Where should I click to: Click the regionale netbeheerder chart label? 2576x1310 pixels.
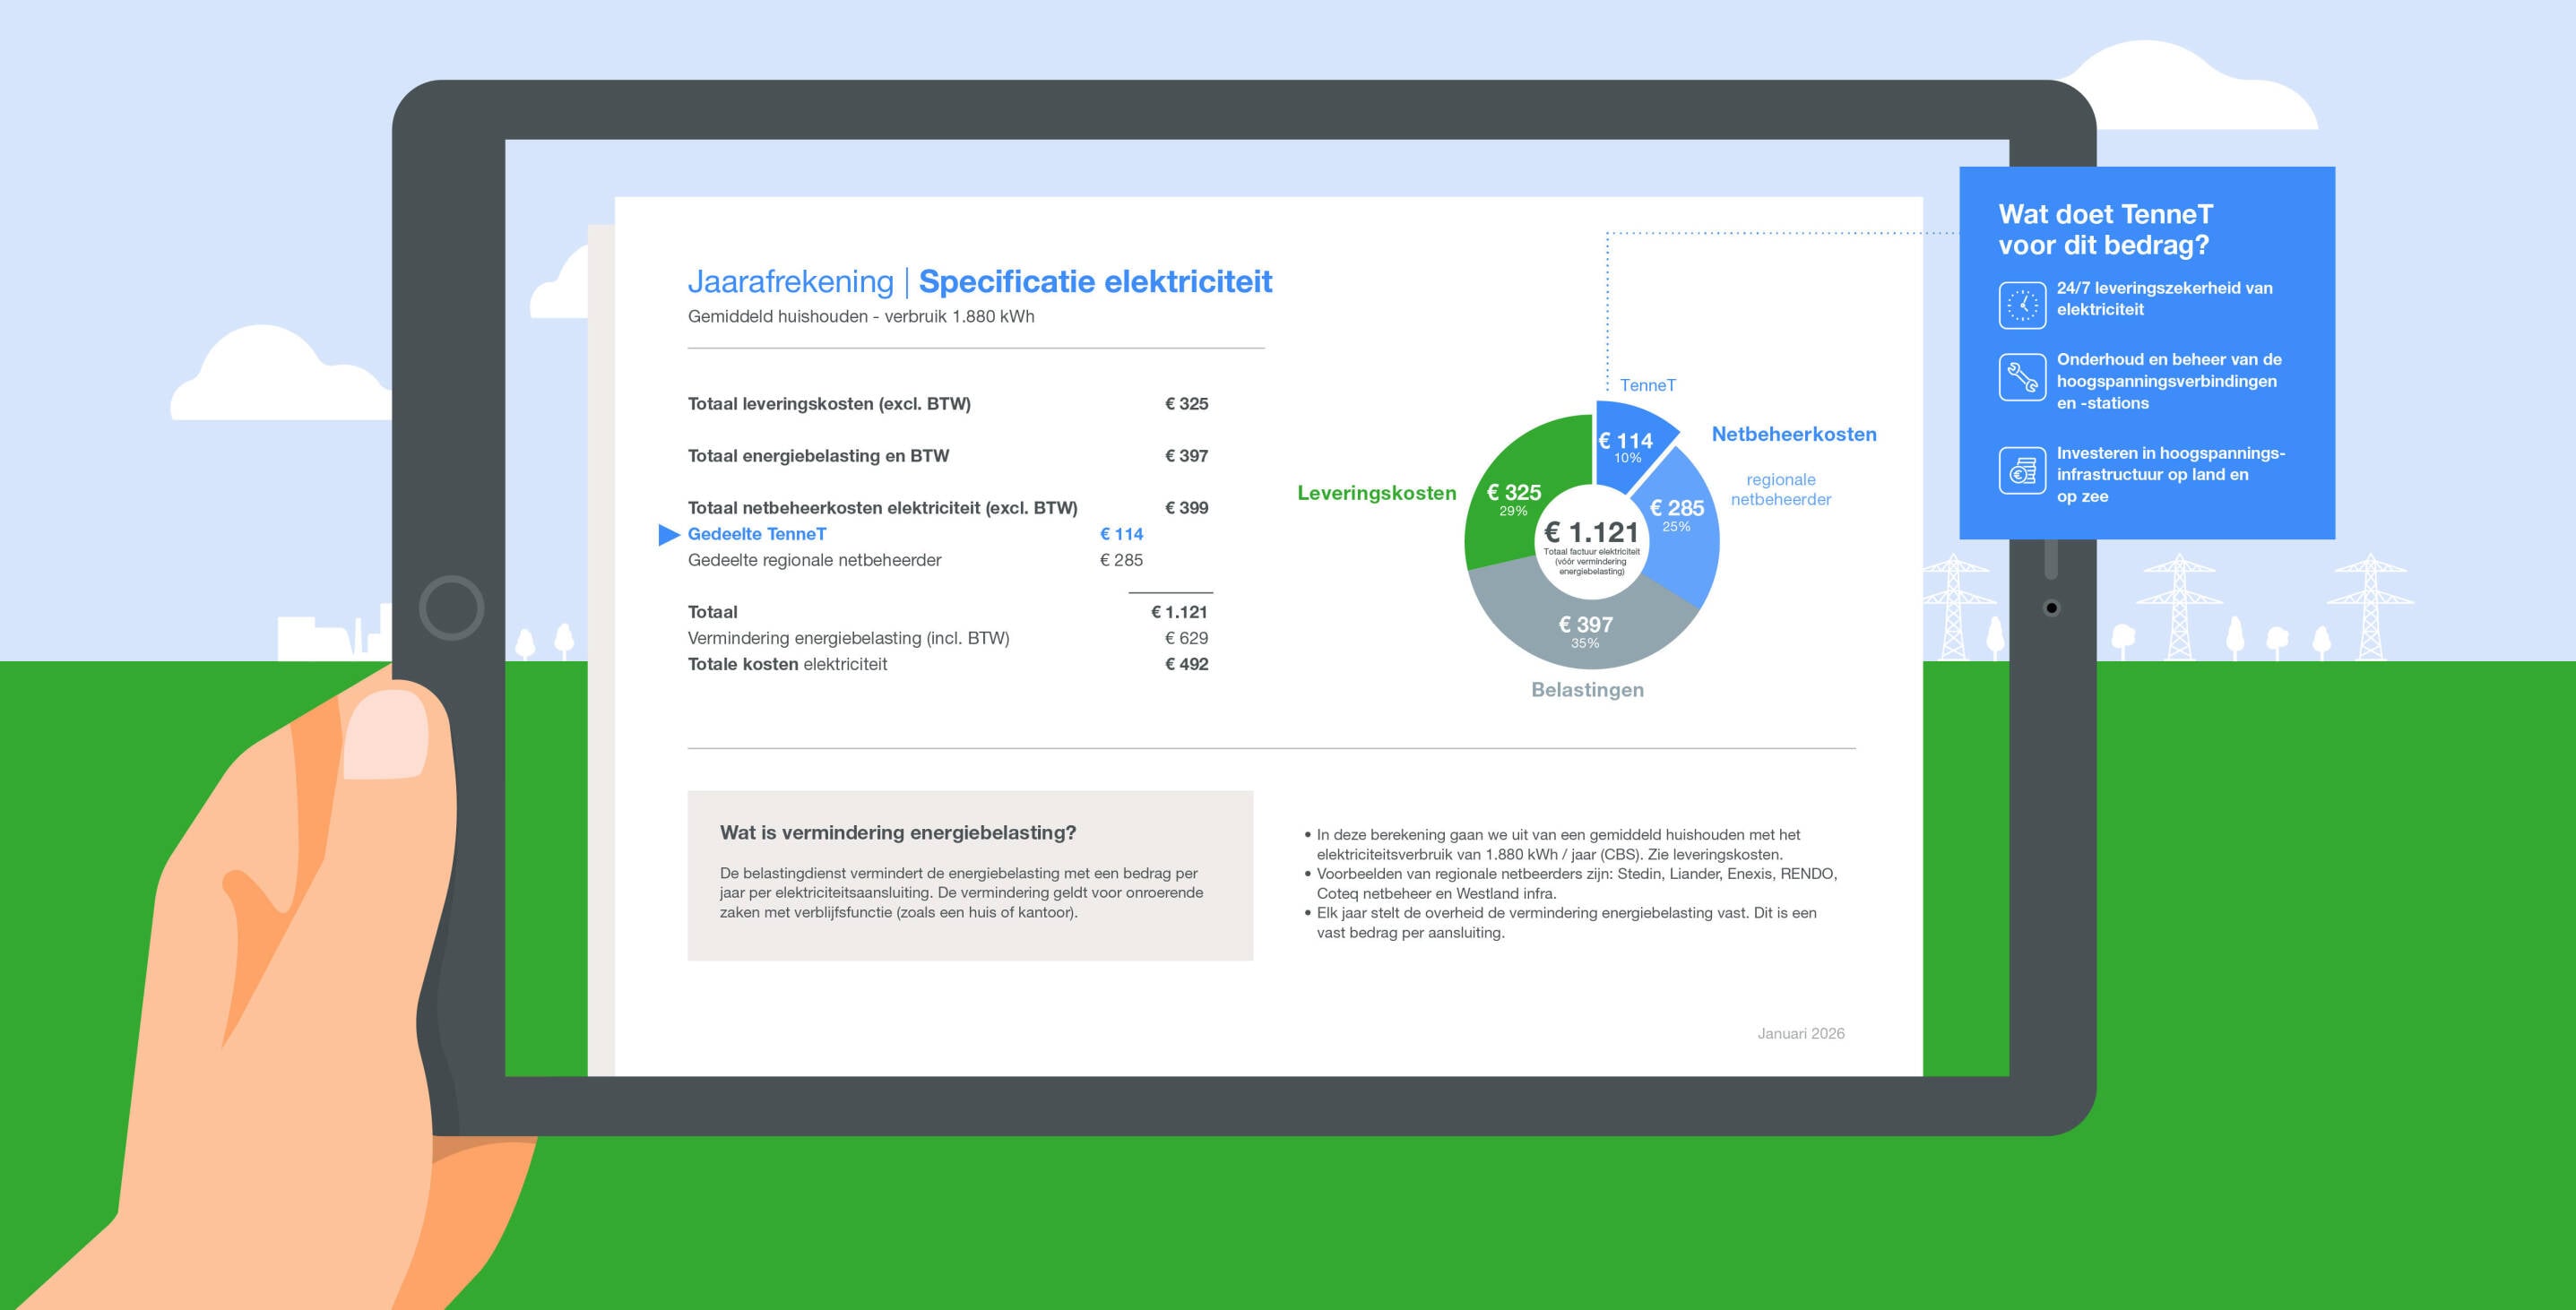point(1780,489)
